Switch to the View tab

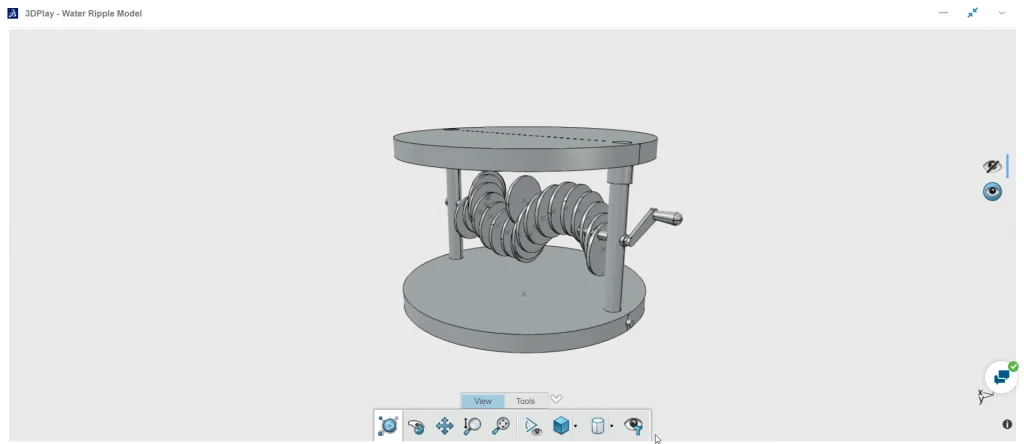point(483,401)
